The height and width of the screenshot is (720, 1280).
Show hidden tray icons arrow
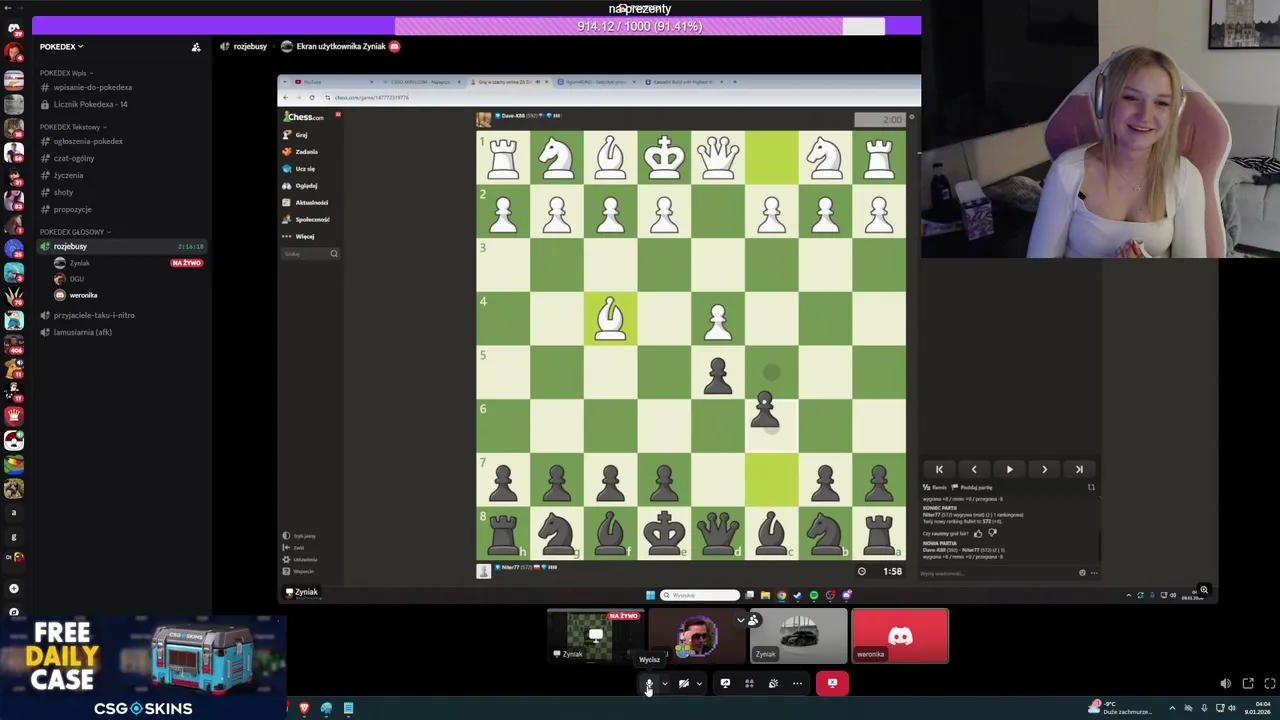tap(1172, 708)
